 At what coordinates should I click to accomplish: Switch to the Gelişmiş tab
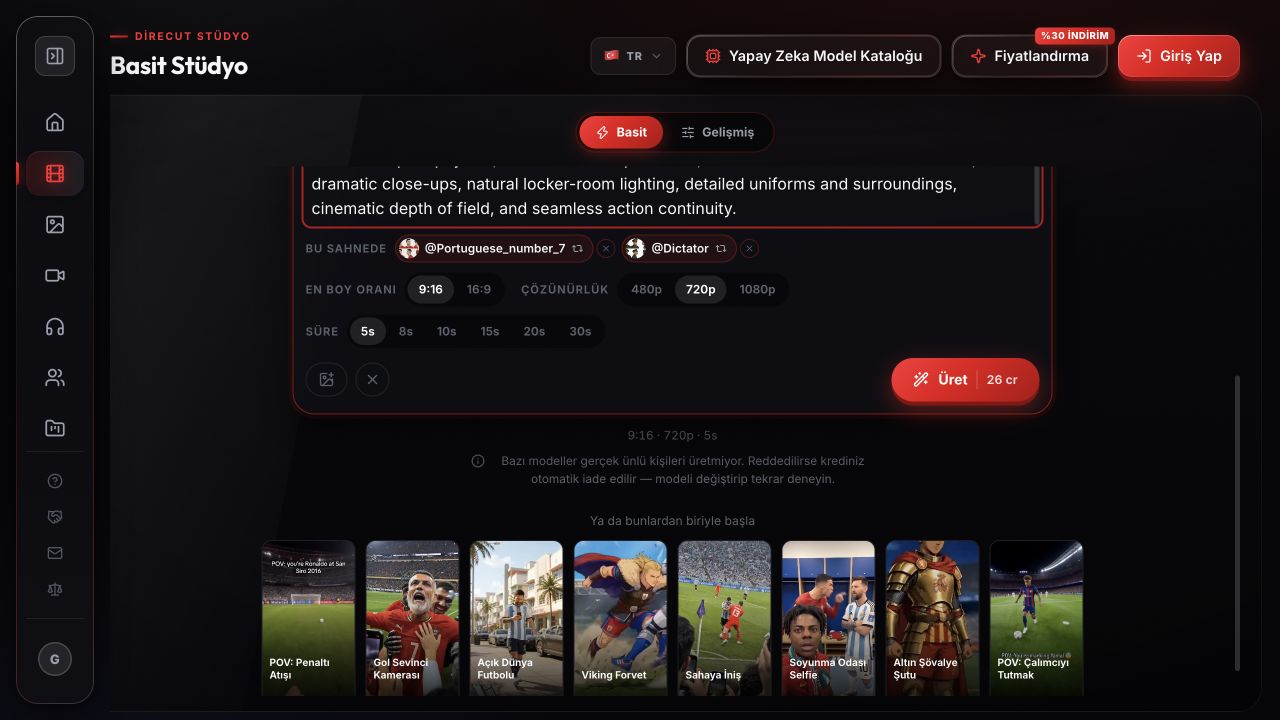pos(717,132)
